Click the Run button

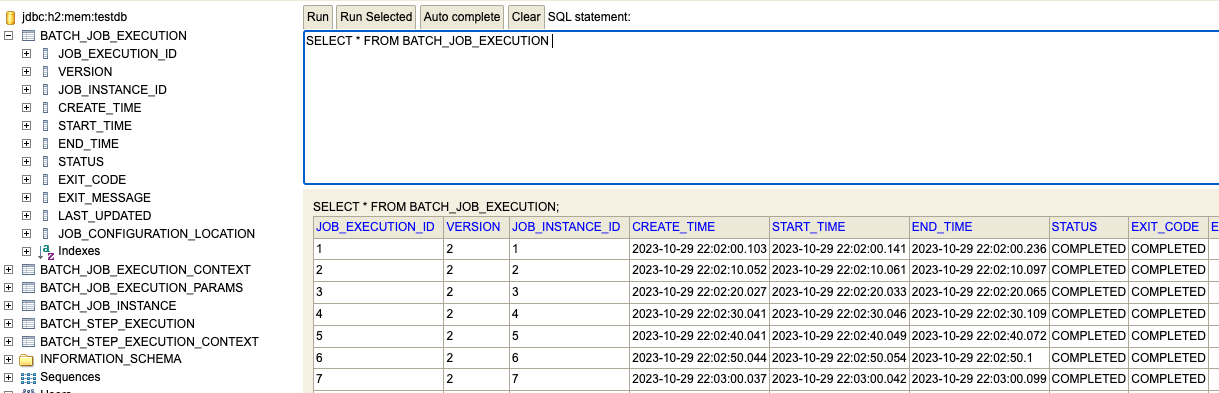tap(318, 17)
